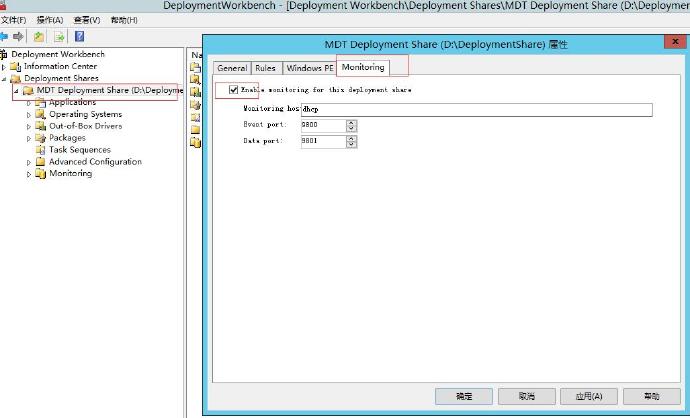
Task: Expand the Packages tree node
Action: pyautogui.click(x=29, y=139)
